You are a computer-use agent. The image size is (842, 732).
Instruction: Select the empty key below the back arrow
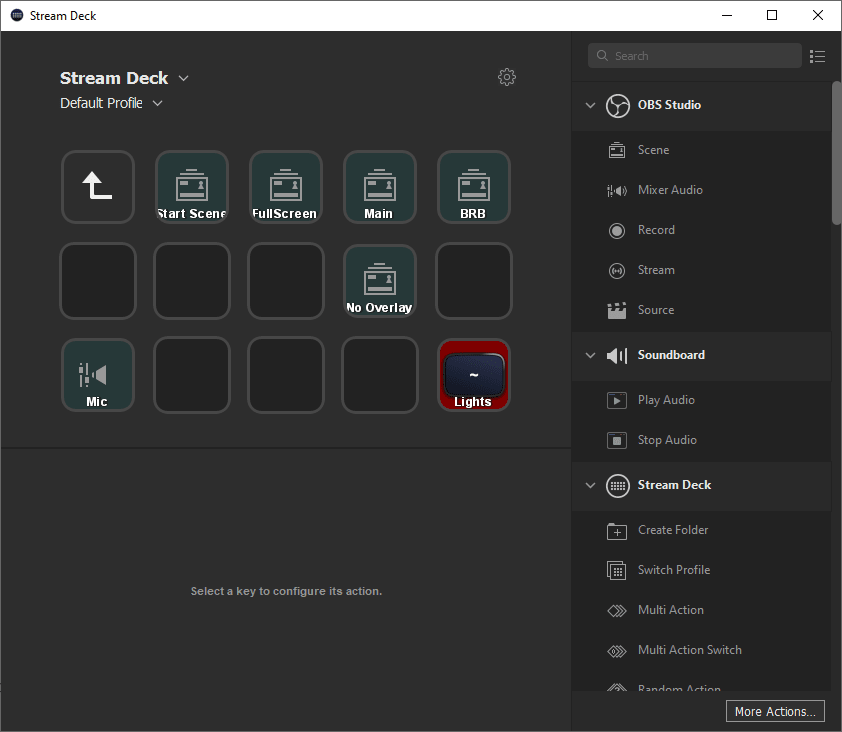tap(98, 280)
